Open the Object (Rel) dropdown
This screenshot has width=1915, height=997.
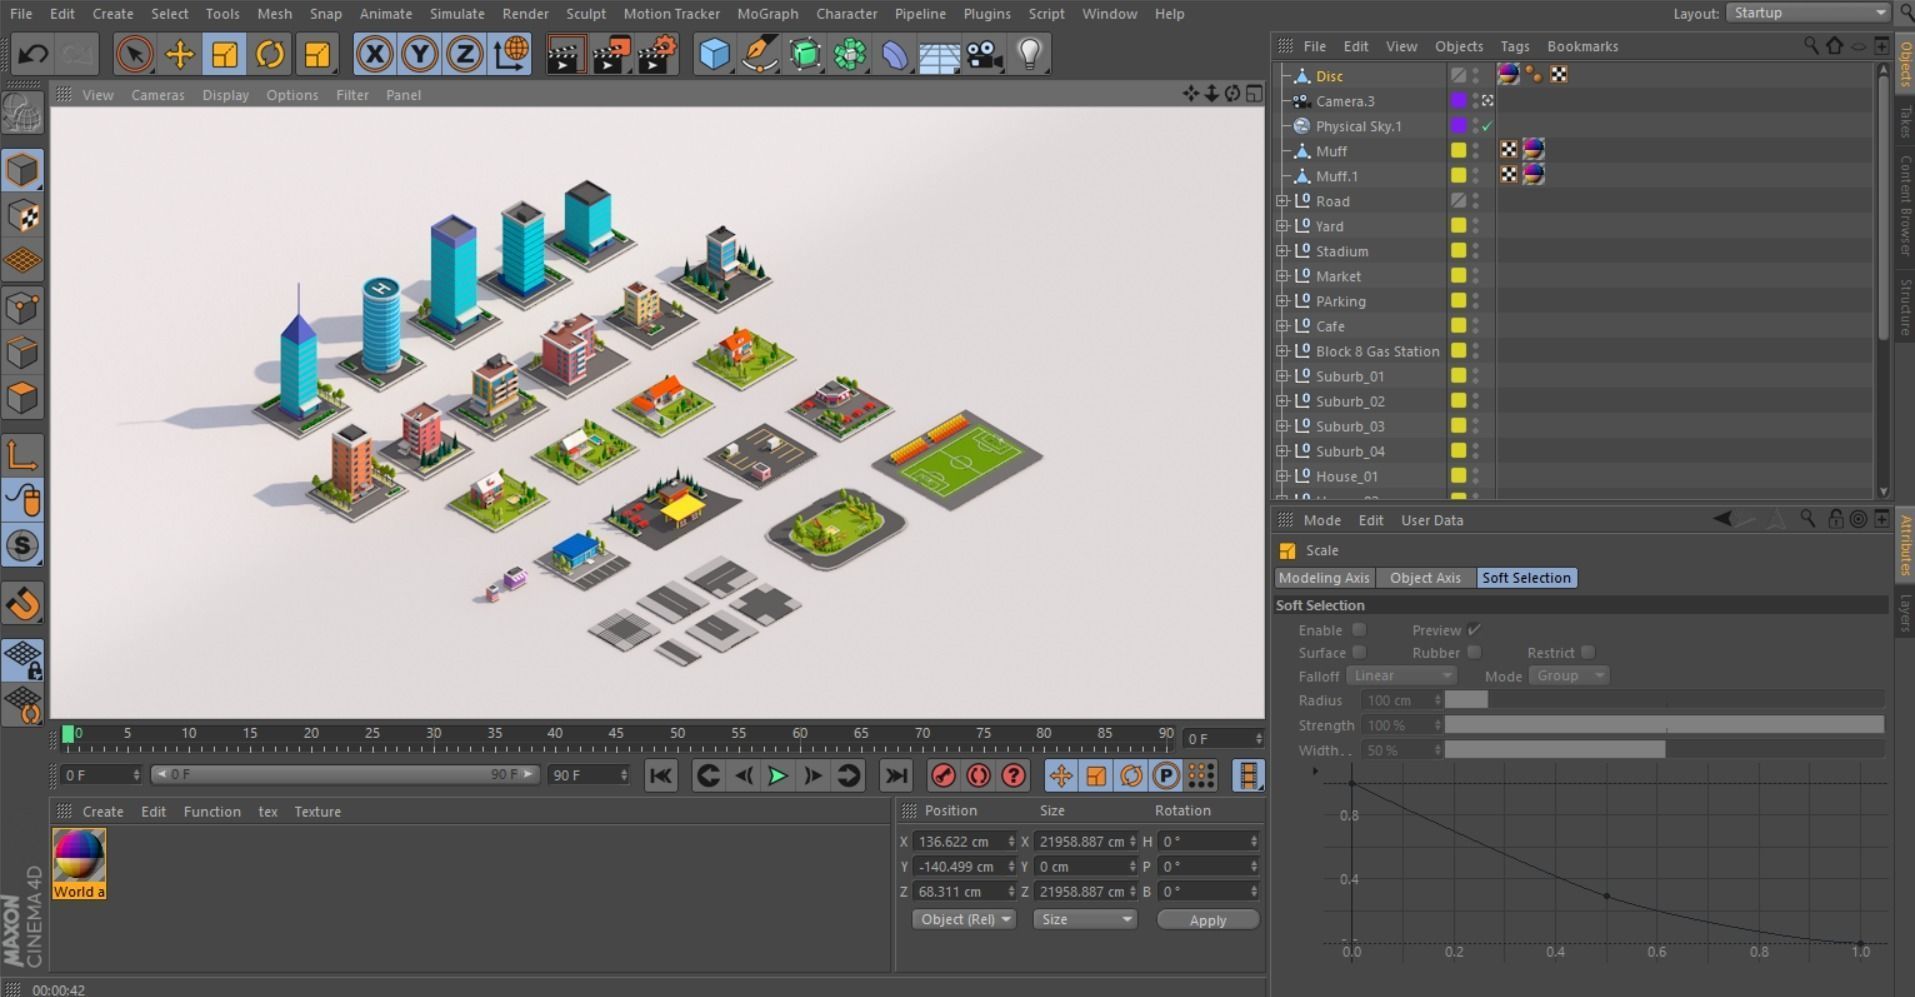[x=964, y=920]
